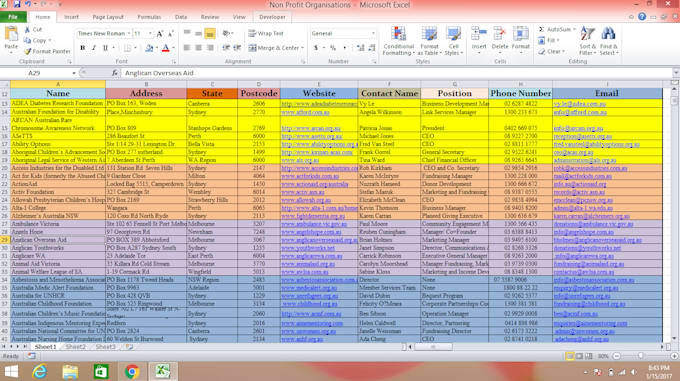Viewport: 680px width, 381px height.
Task: Open www.afford.com.au hyperlink
Action: [305, 112]
